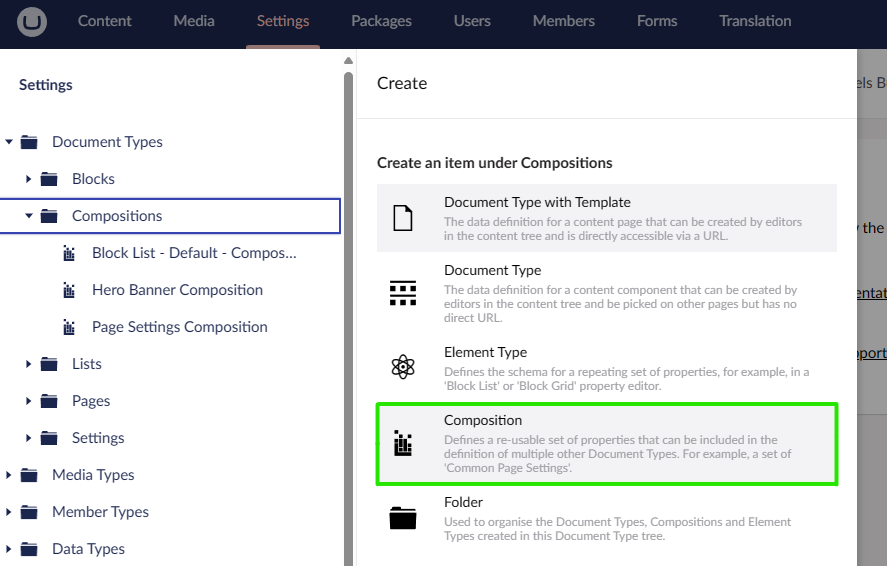Select the Blocks tree item
This screenshot has height=566, width=887.
pos(93,179)
